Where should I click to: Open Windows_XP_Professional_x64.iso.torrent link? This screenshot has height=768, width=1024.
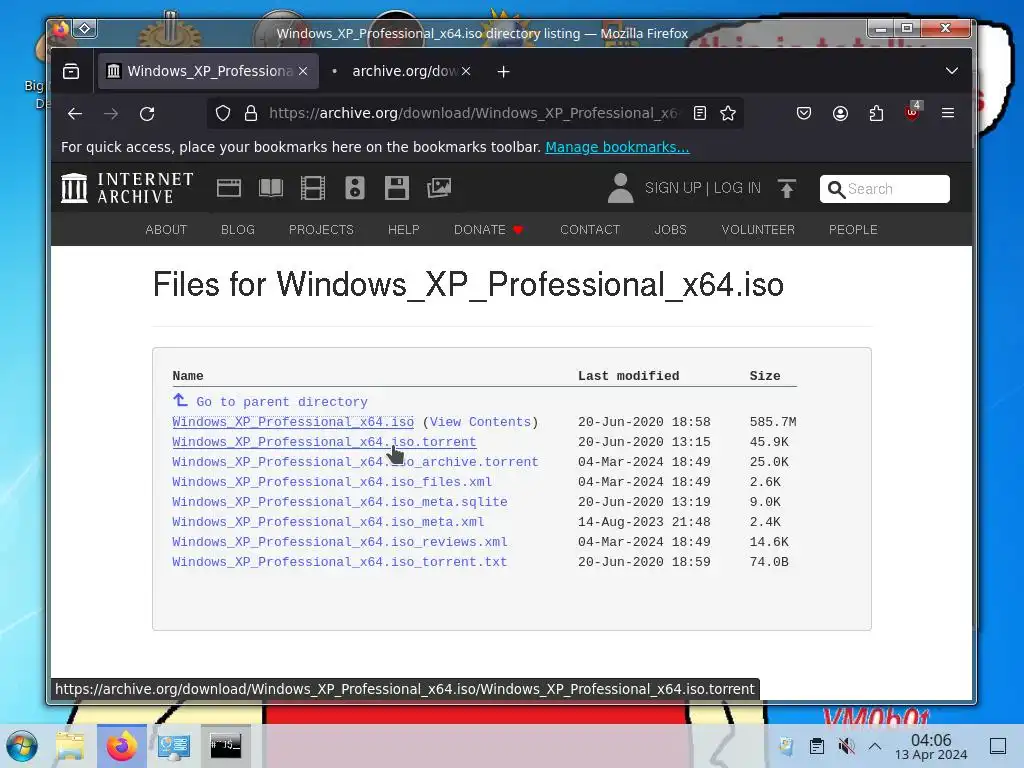pos(325,442)
